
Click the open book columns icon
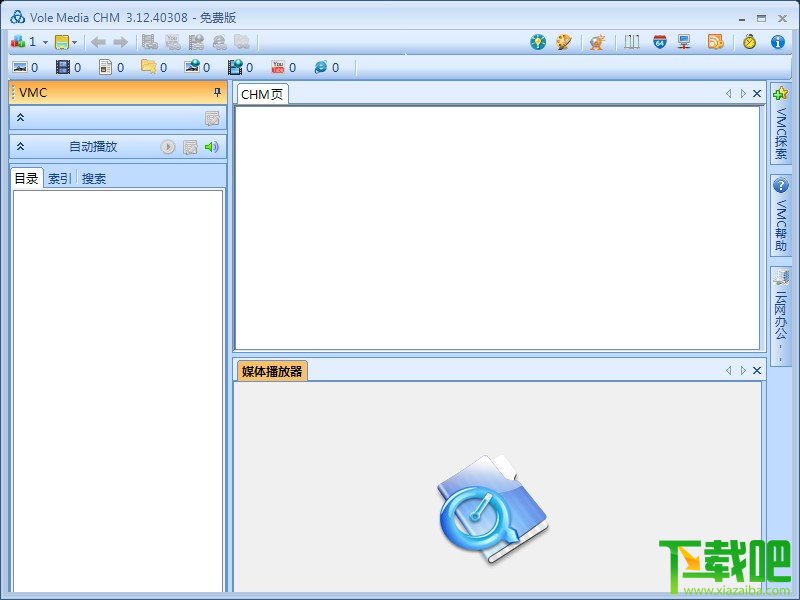(x=632, y=42)
